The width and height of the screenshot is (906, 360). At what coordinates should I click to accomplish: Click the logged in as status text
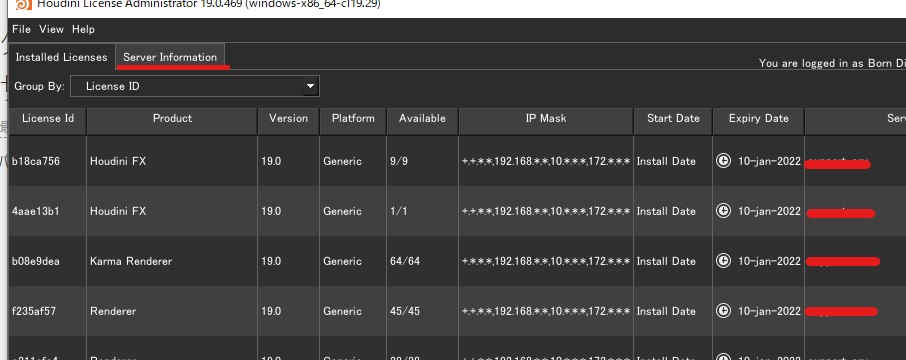832,63
